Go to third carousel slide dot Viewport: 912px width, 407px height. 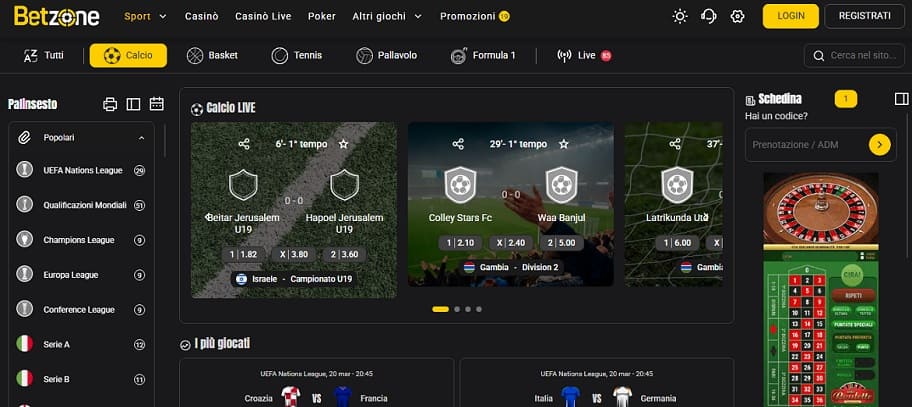tap(468, 309)
